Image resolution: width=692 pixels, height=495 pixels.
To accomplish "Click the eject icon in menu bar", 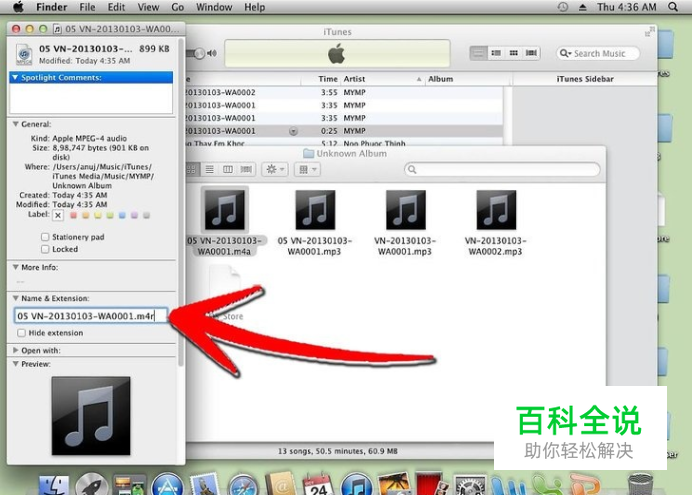I will pos(583,7).
